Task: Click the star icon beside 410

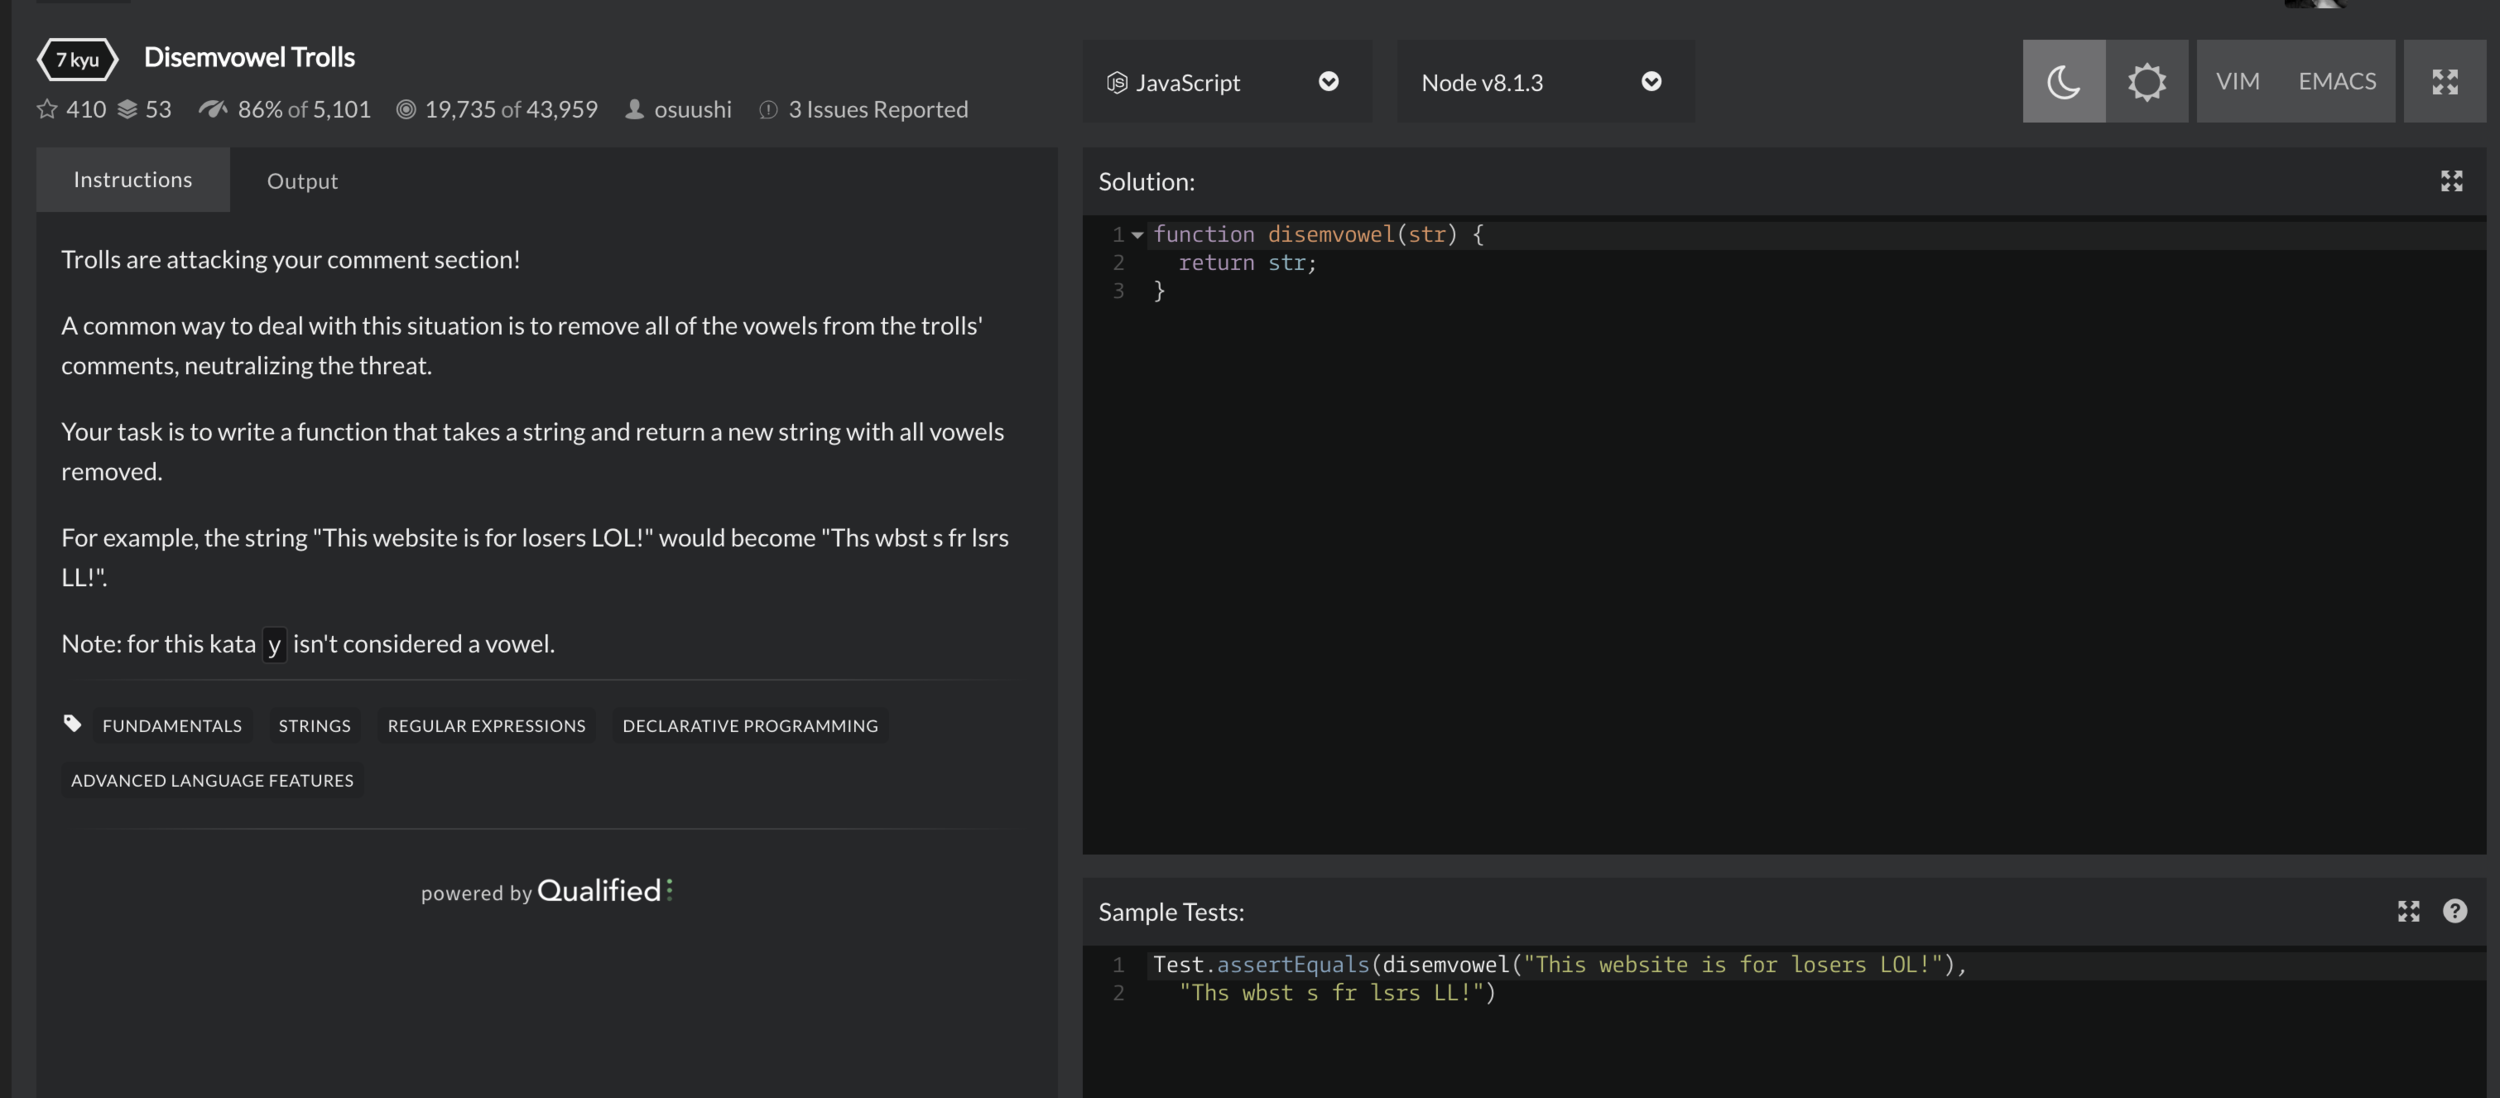Action: click(47, 109)
